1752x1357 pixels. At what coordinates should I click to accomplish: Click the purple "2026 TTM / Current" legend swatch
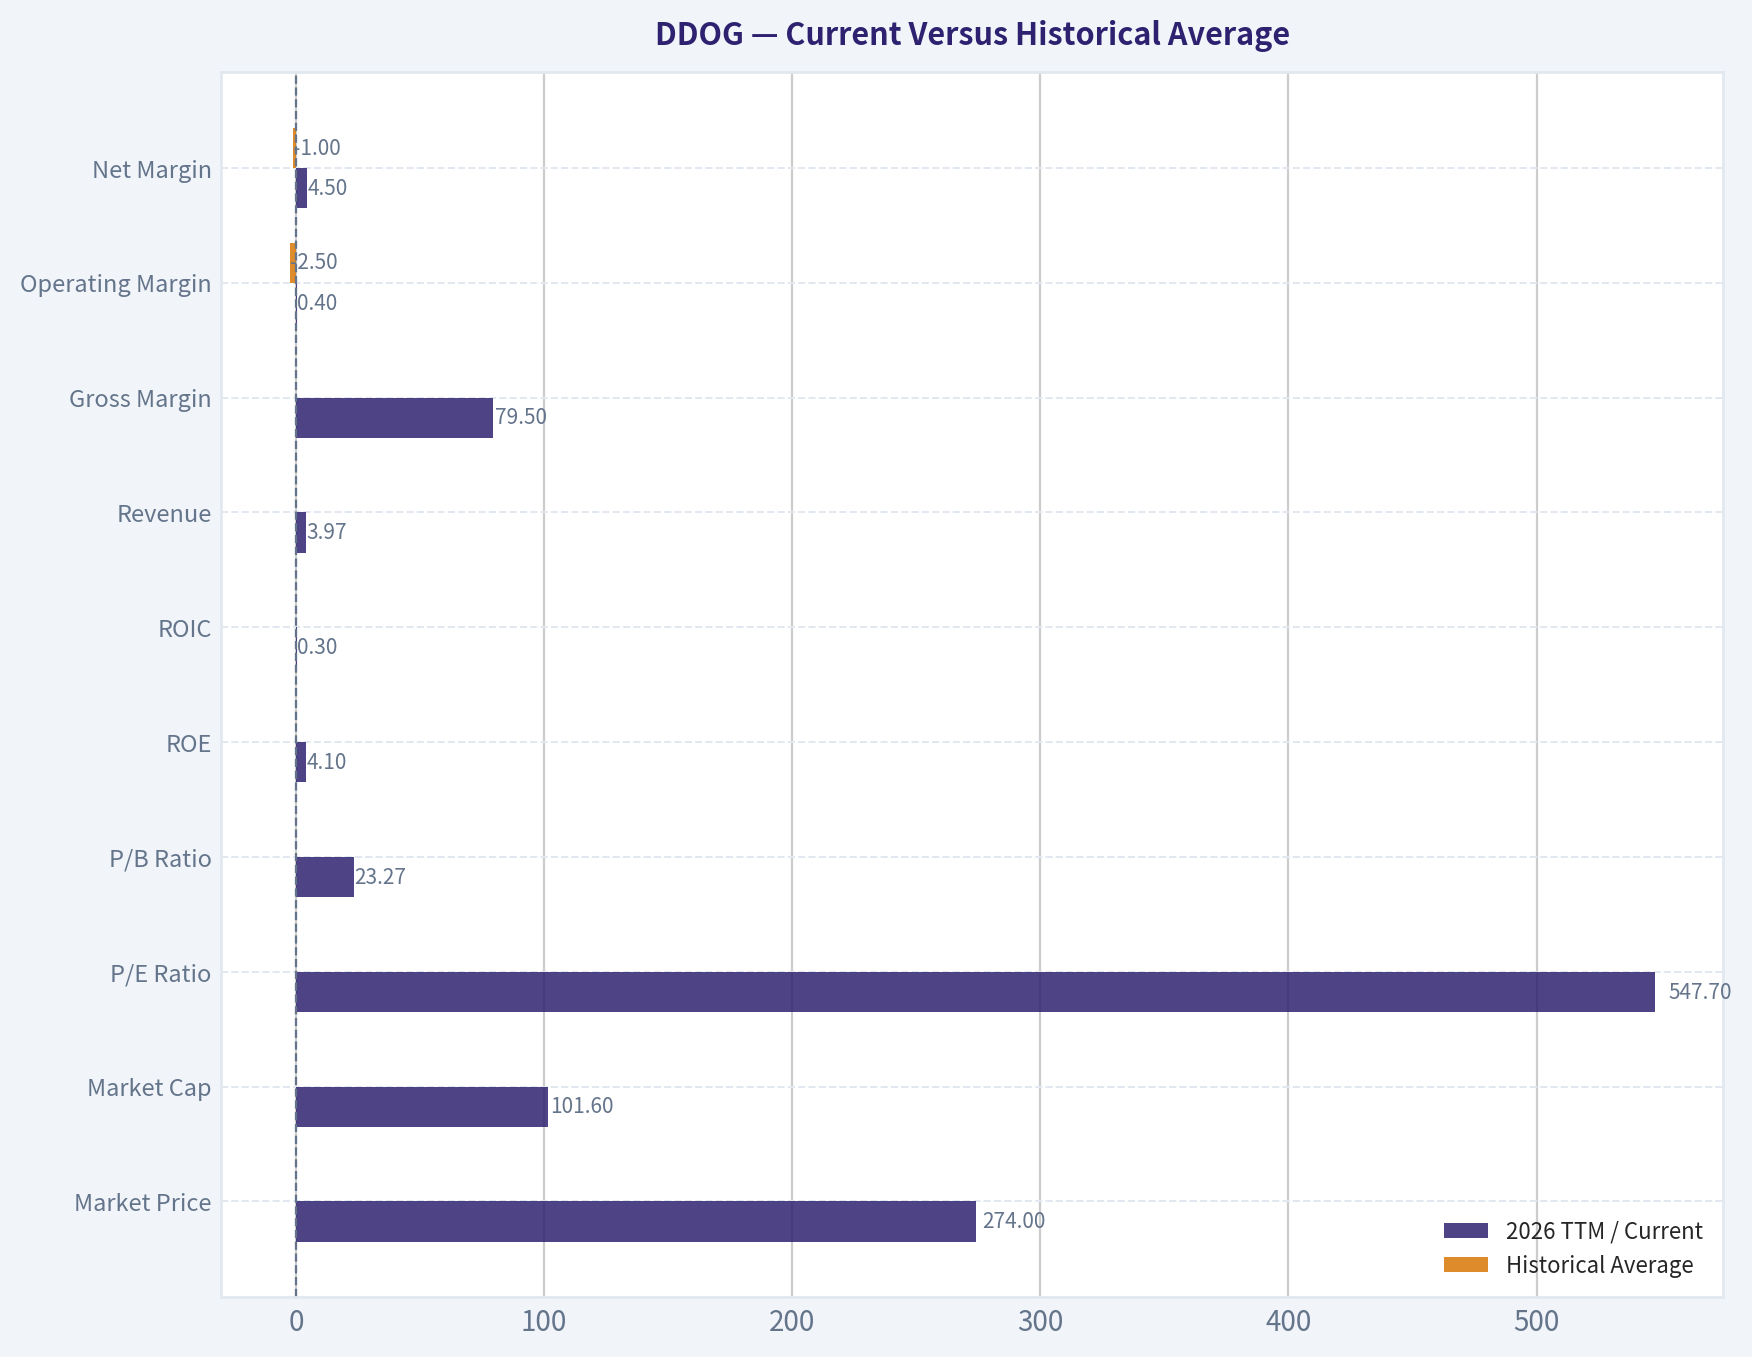point(1466,1231)
